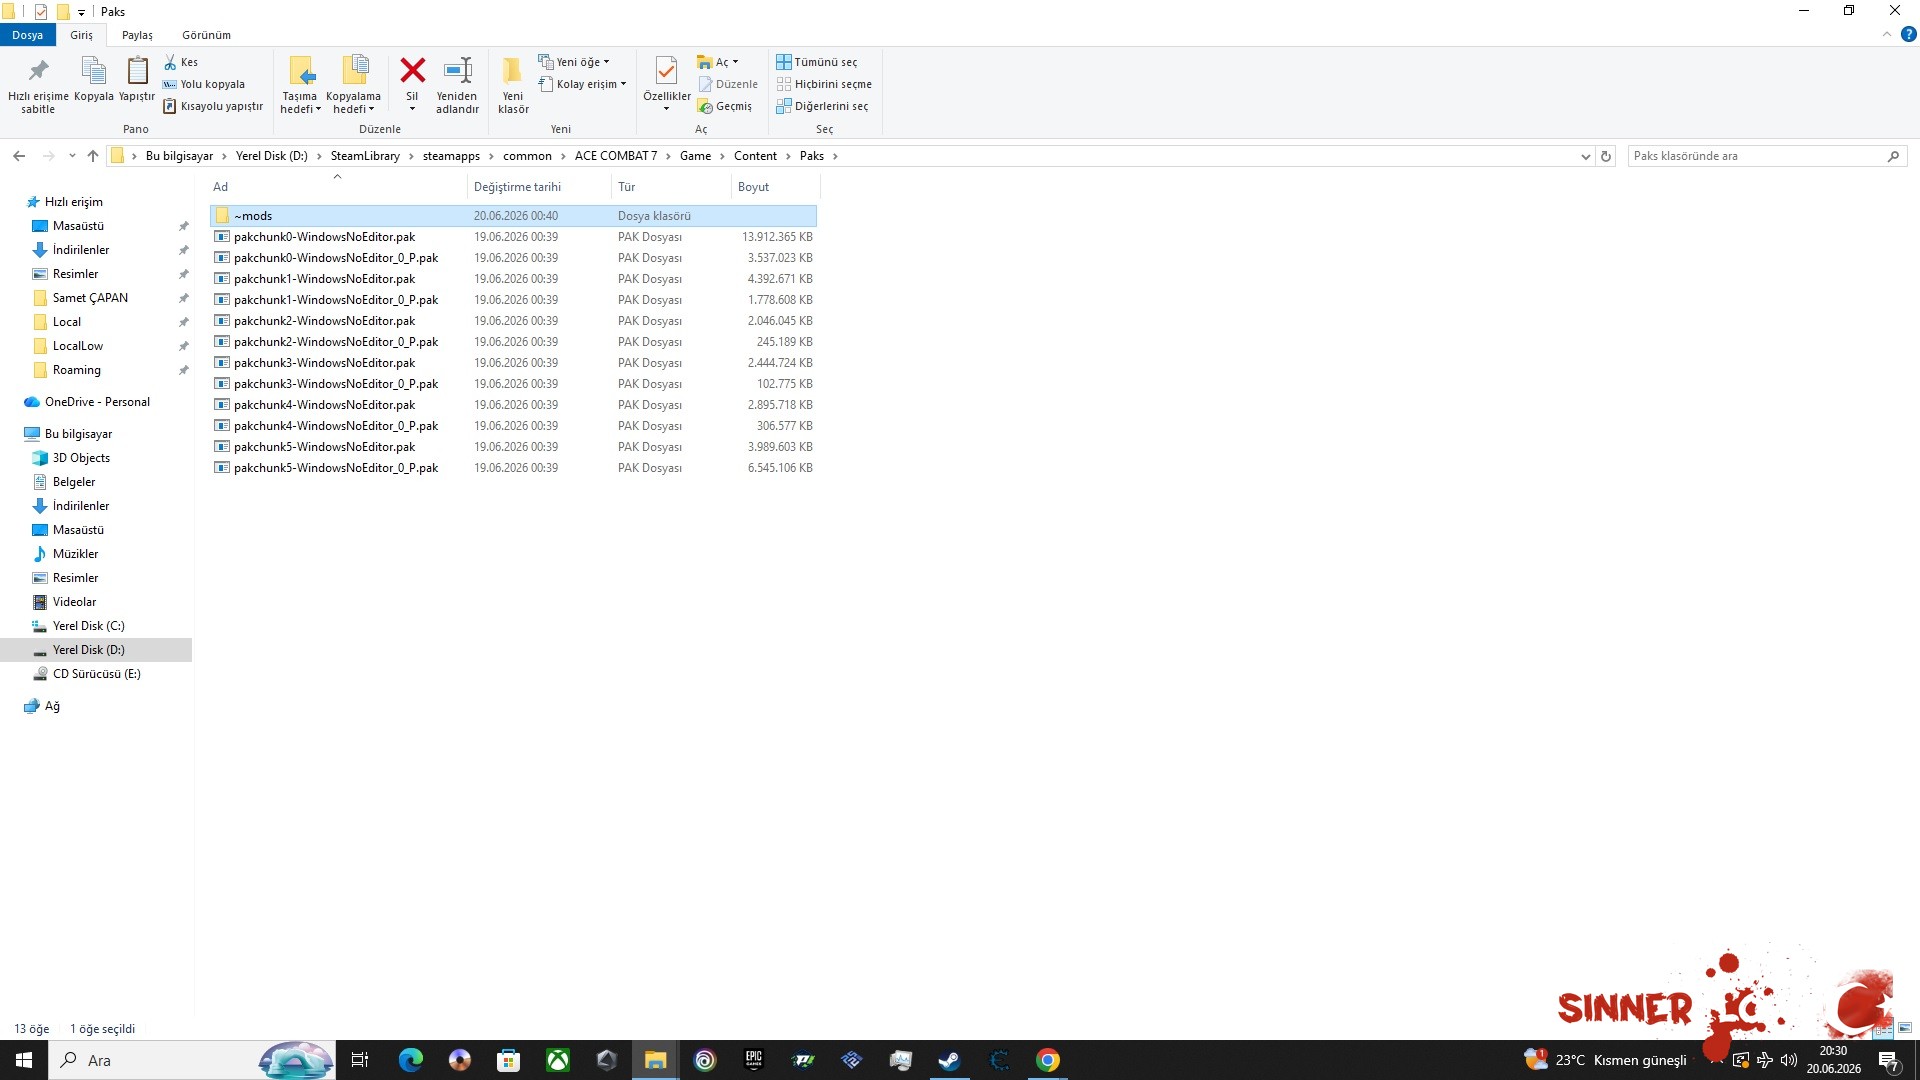Select pakchunk5-WindowsNoEditor_0_P.pak file
Viewport: 1920px width, 1080px height.
(513, 468)
